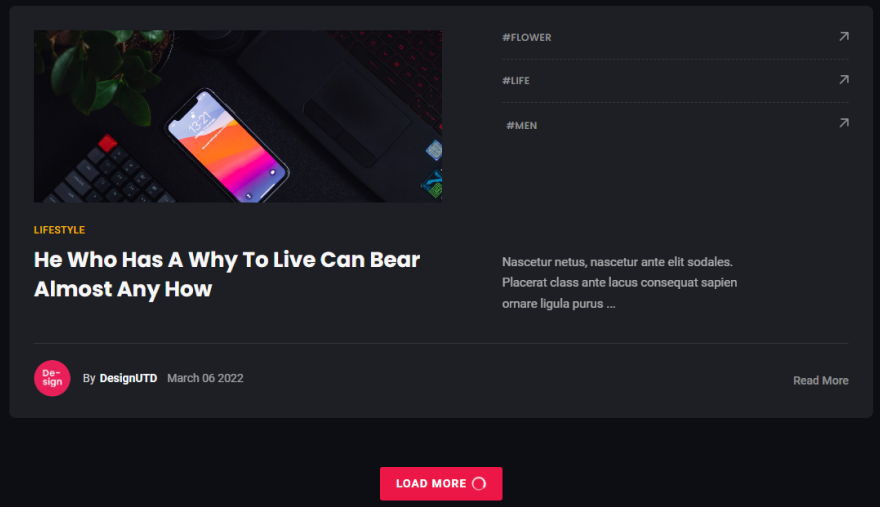
Task: Click the excerpt starting 'Nascetur netus'
Action: click(620, 282)
